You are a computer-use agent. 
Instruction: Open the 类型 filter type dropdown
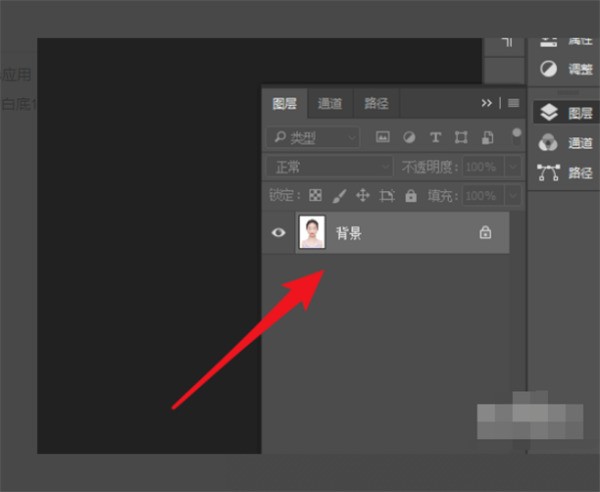313,137
